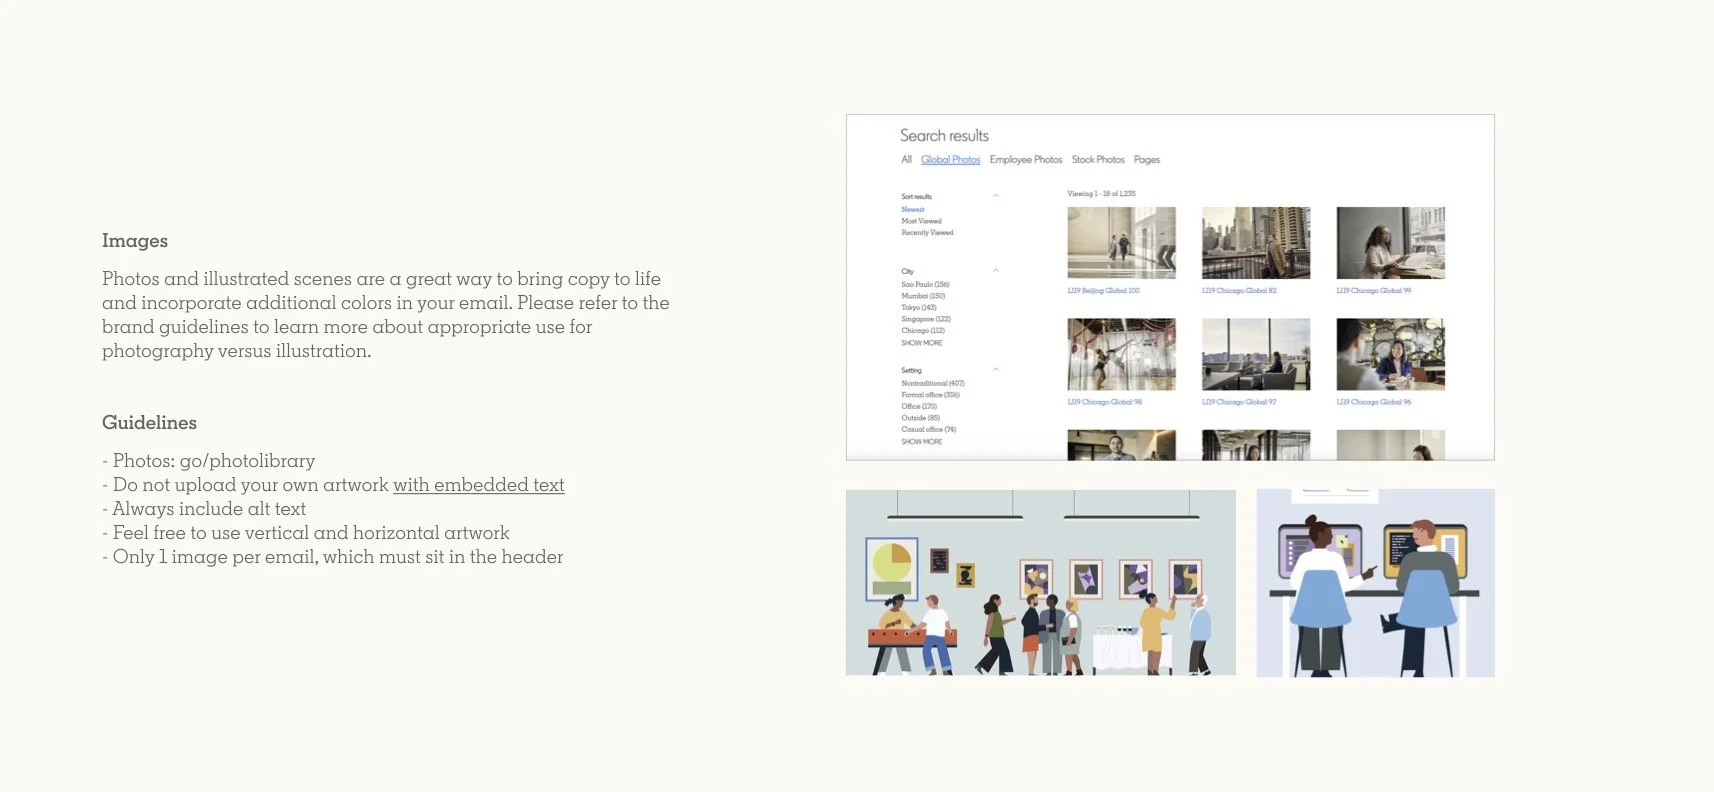Click SHOW MORE under the Setting filter
The height and width of the screenshot is (792, 1714).
[921, 442]
